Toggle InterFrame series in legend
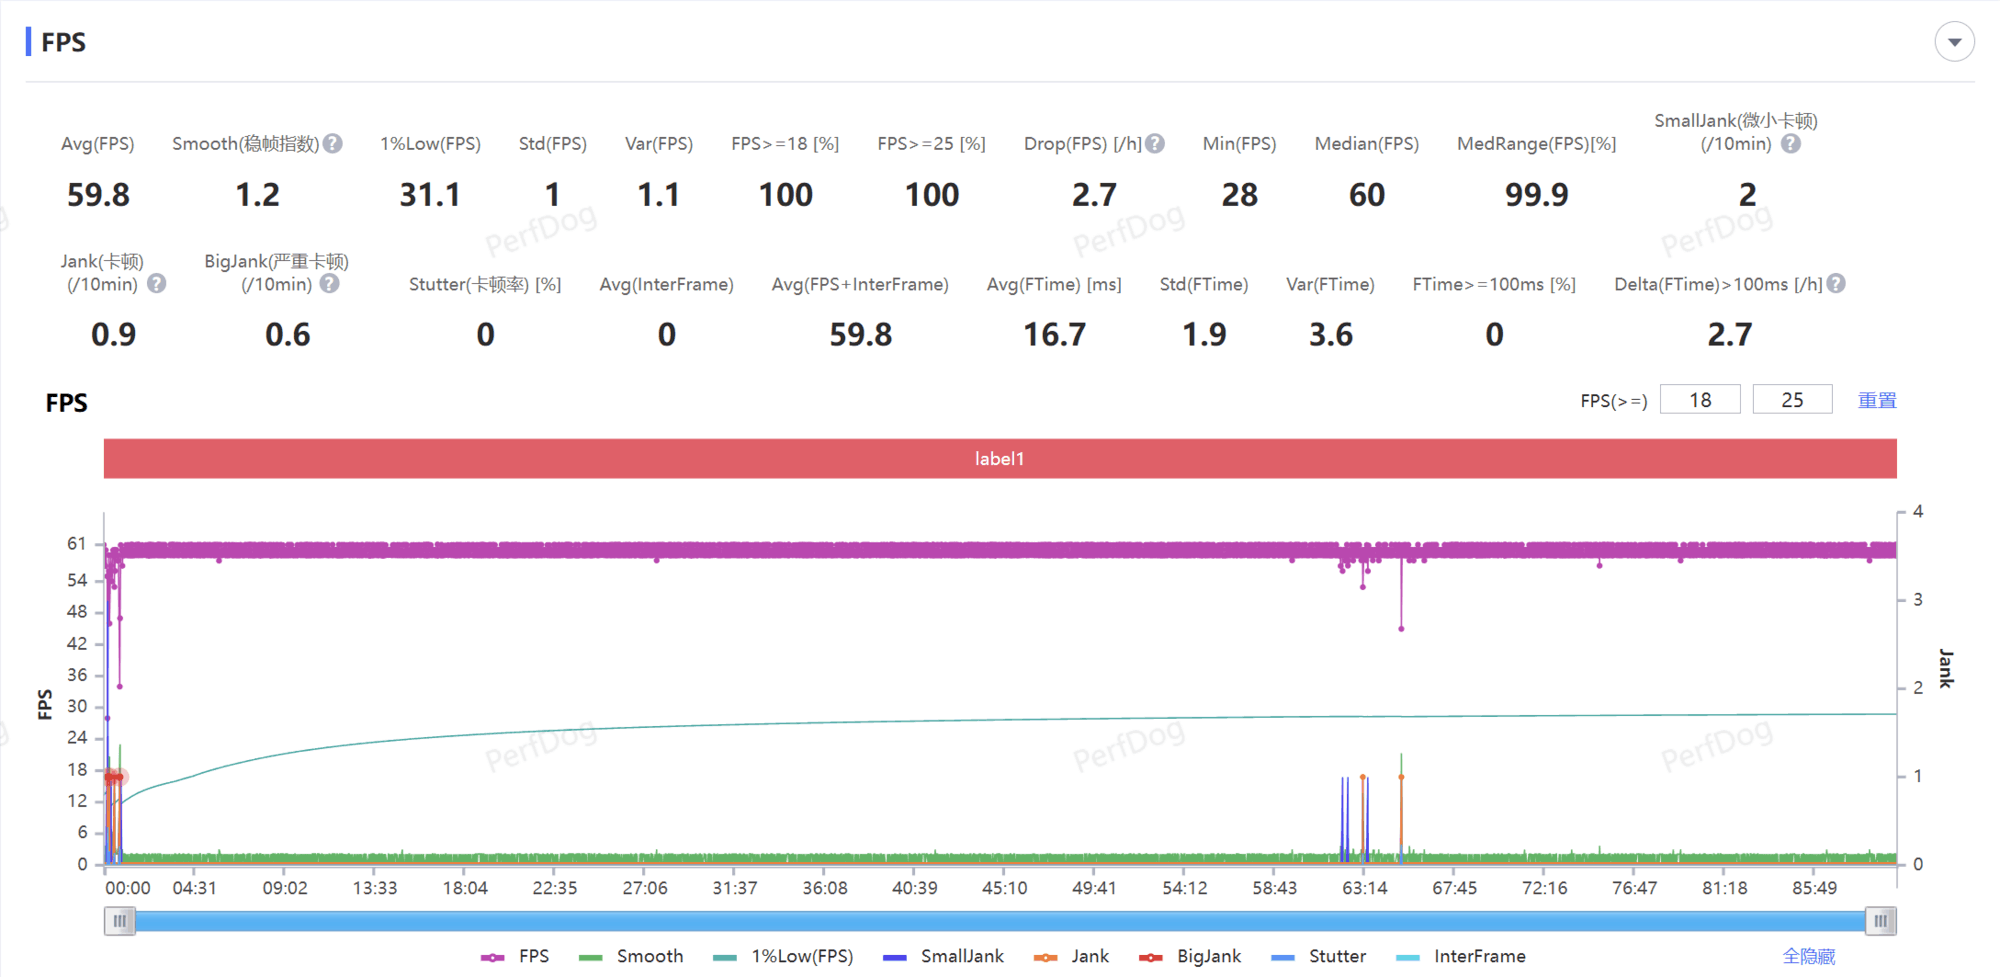2000x977 pixels. click(x=1461, y=957)
